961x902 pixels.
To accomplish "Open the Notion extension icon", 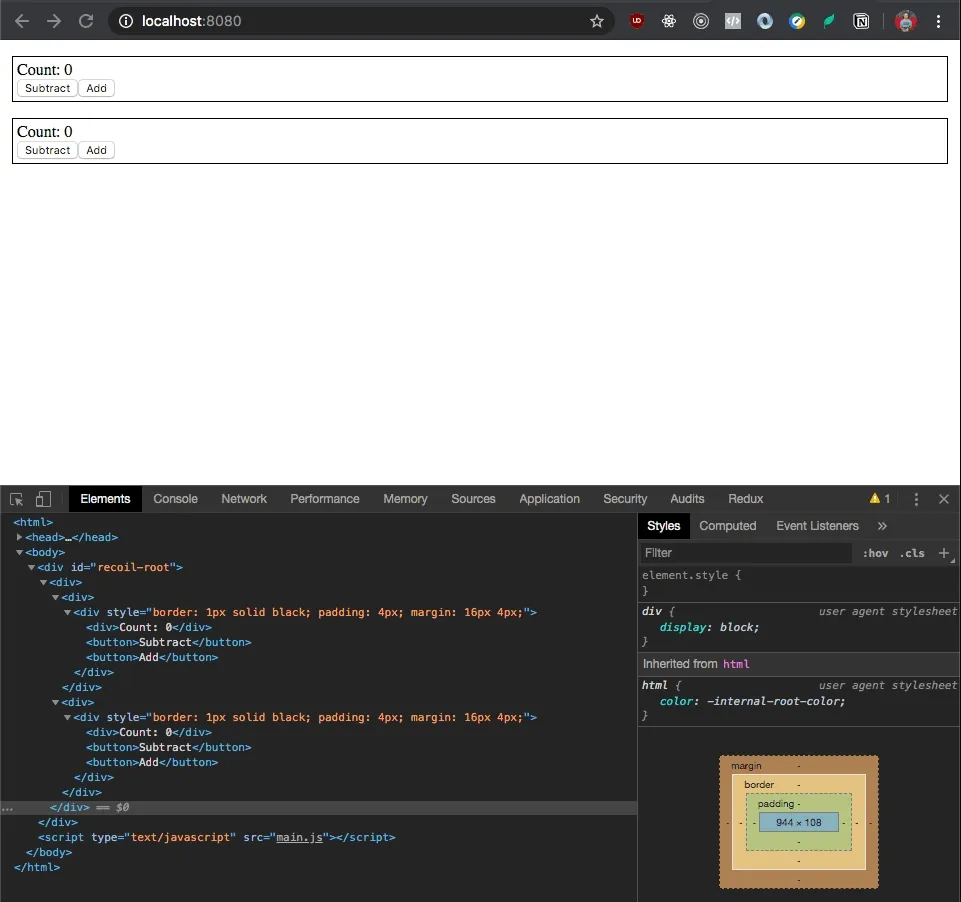I will [x=861, y=21].
